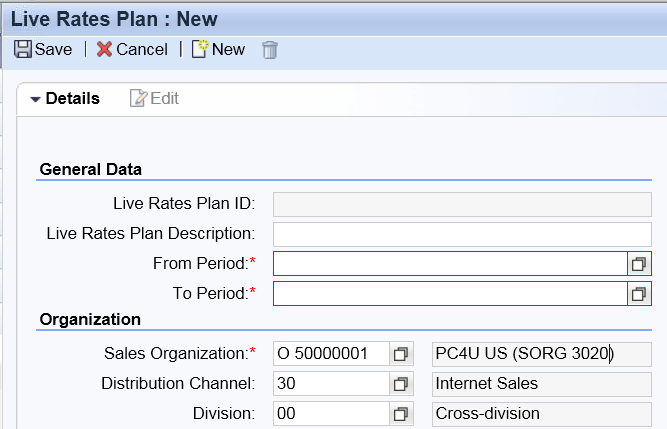667x429 pixels.
Task: Click the Sales Organization label
Action: click(180, 353)
